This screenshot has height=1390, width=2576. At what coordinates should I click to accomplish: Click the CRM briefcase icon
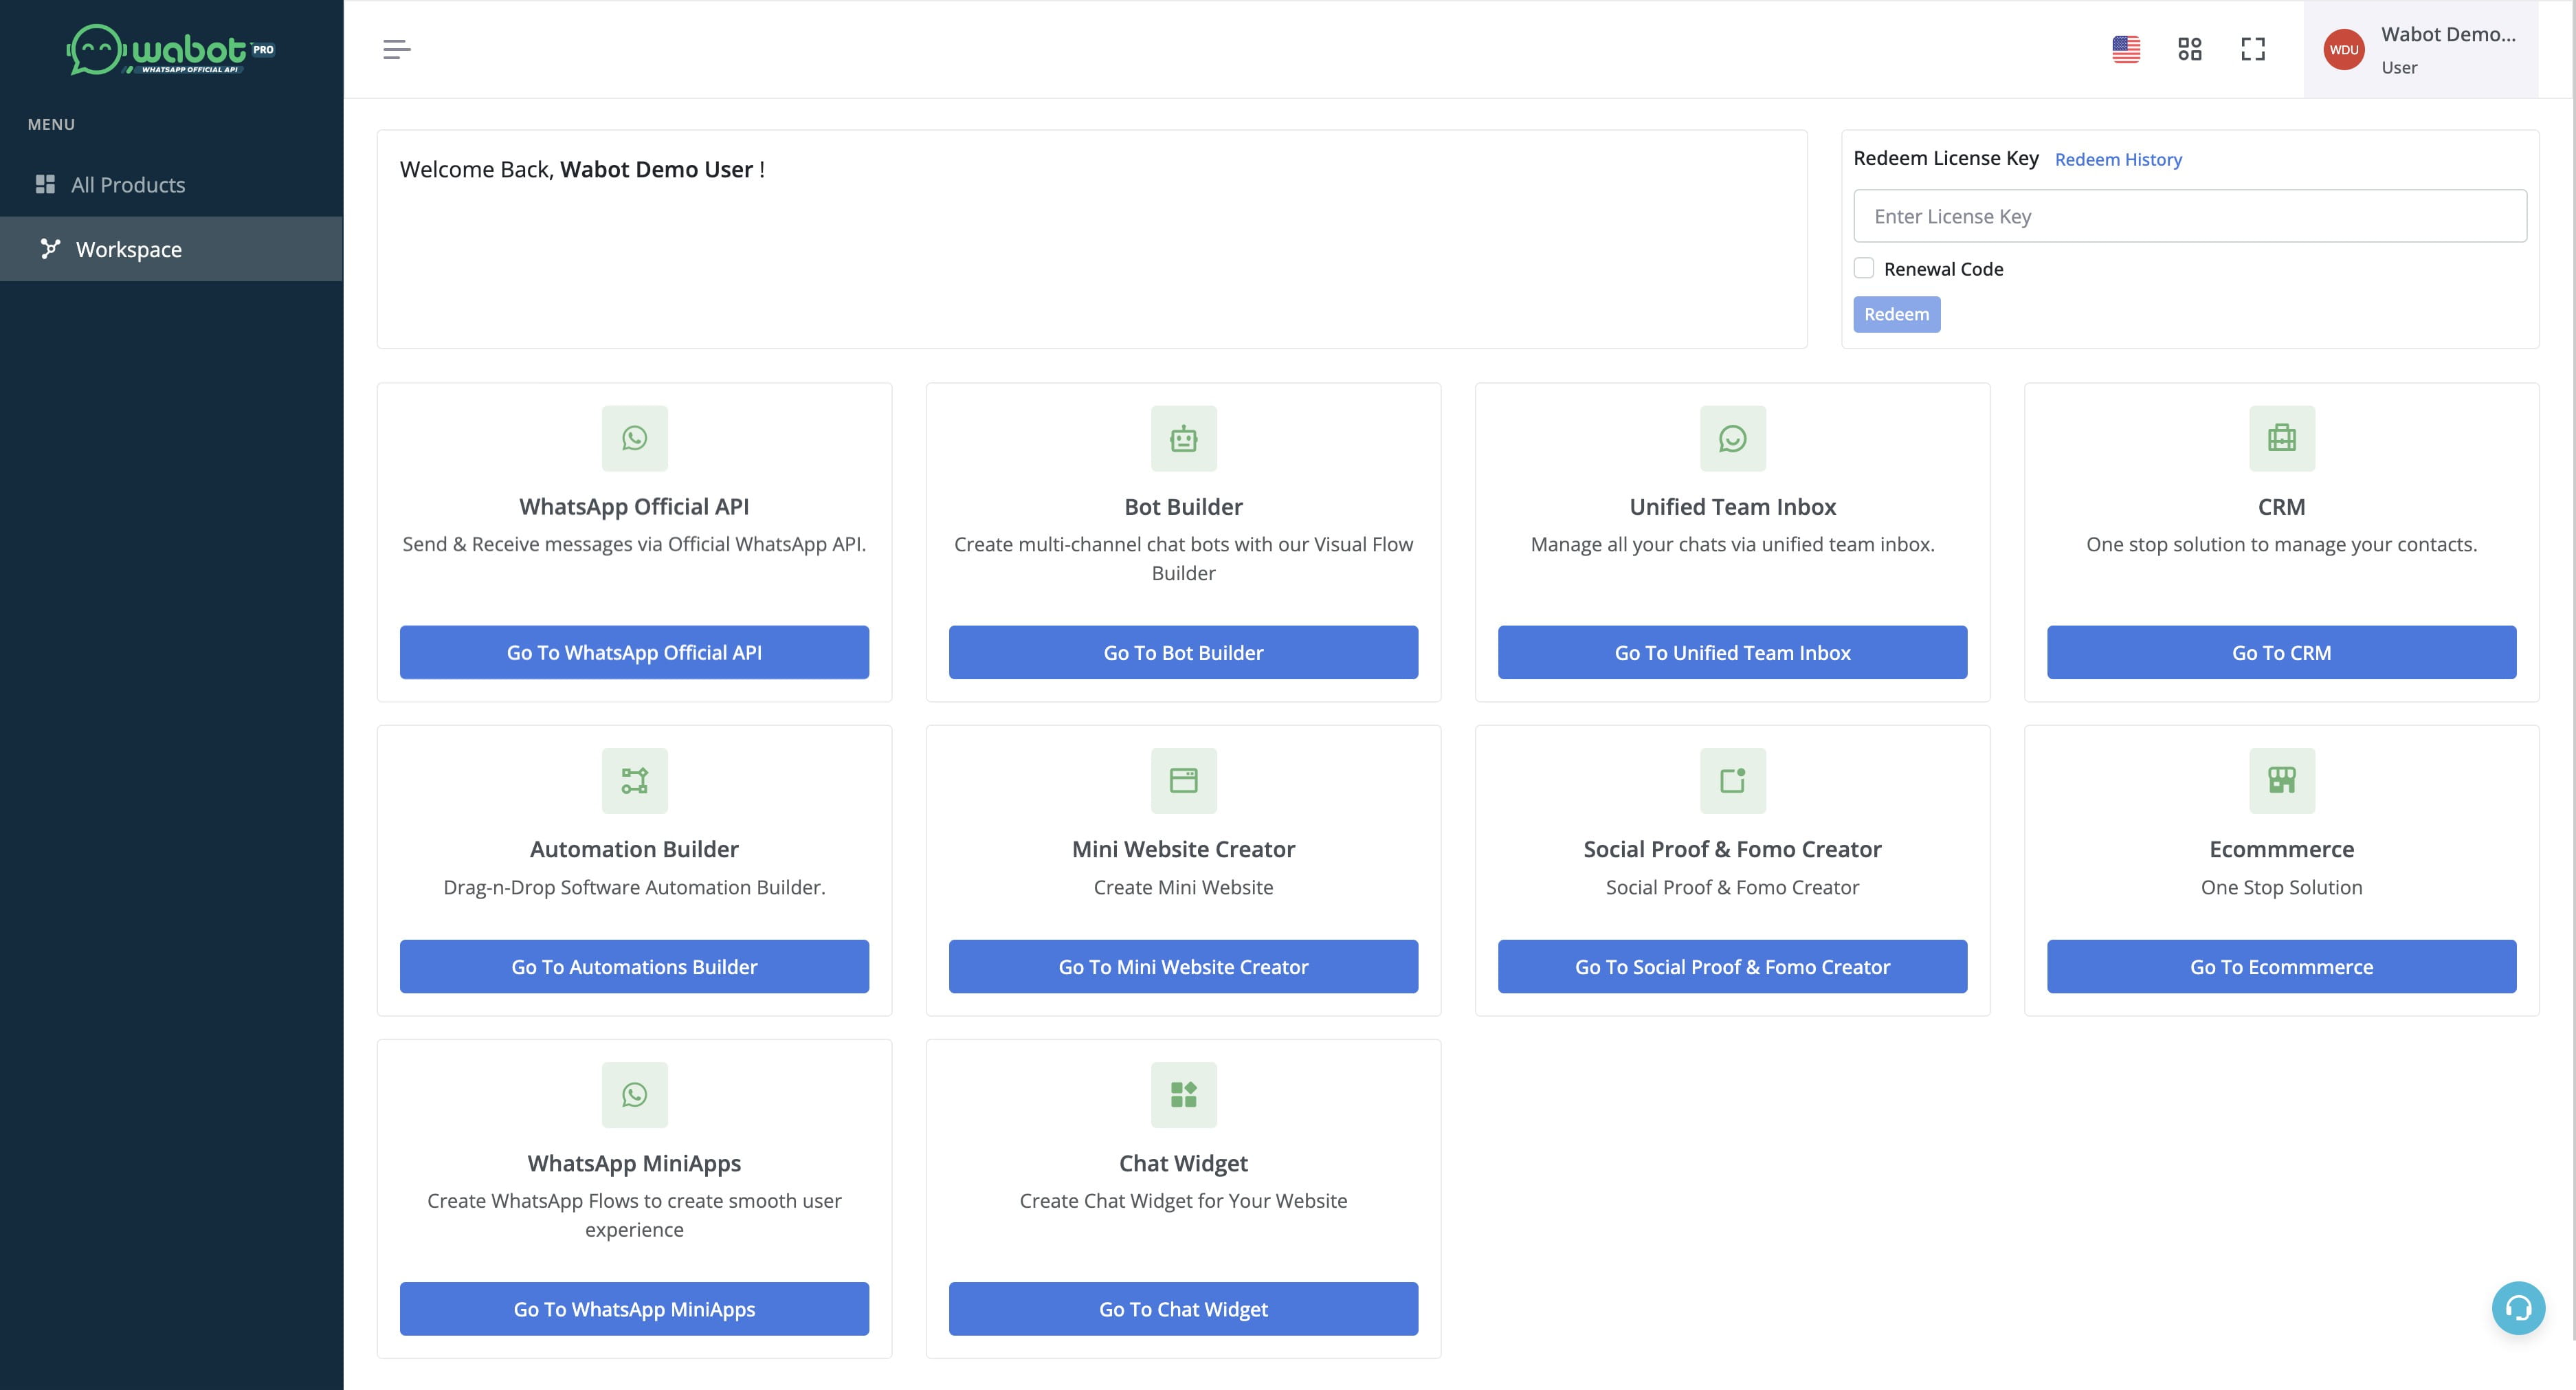[x=2282, y=438]
